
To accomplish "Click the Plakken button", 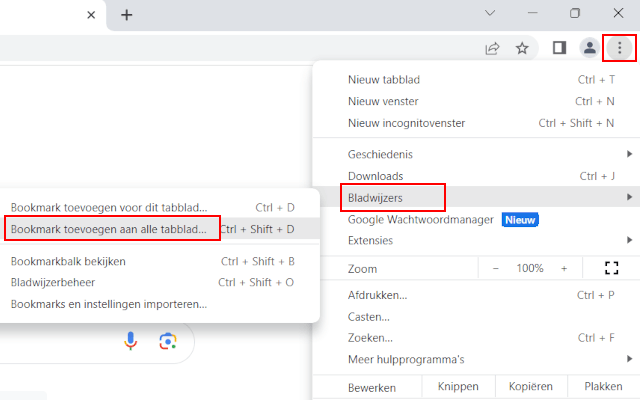I will pyautogui.click(x=603, y=388).
